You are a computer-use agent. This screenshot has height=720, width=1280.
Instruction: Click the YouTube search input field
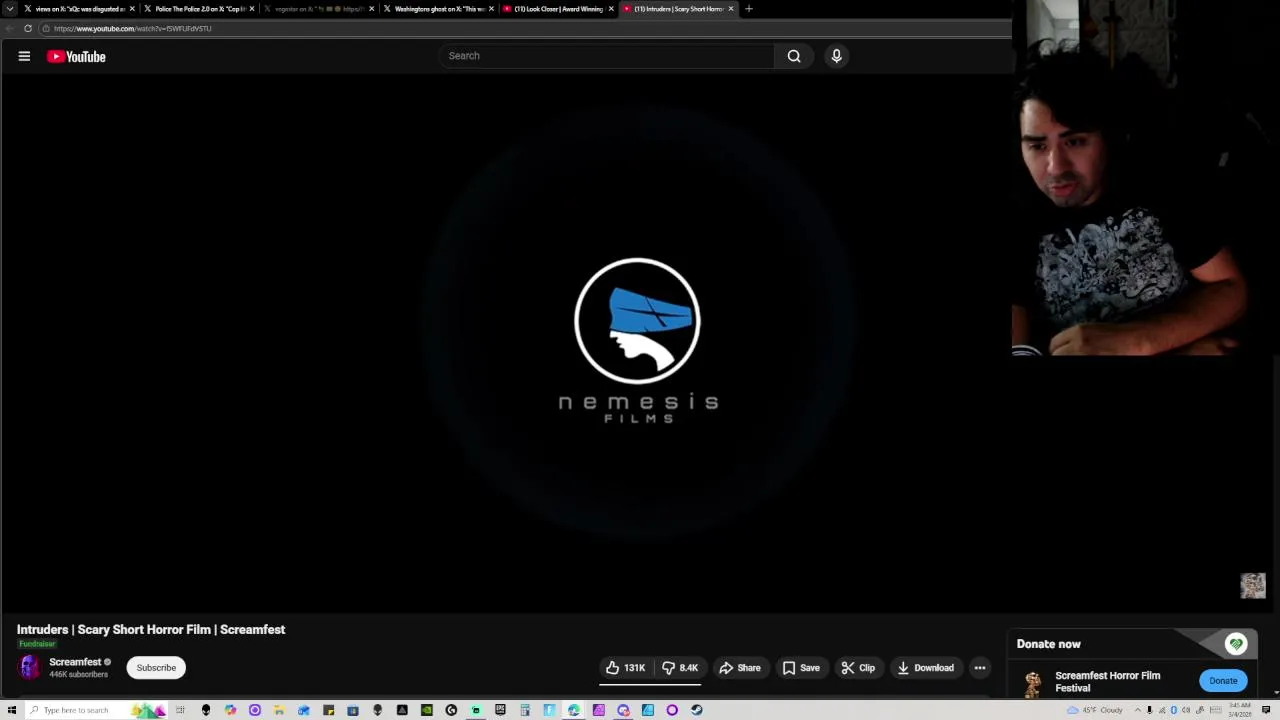tap(606, 56)
